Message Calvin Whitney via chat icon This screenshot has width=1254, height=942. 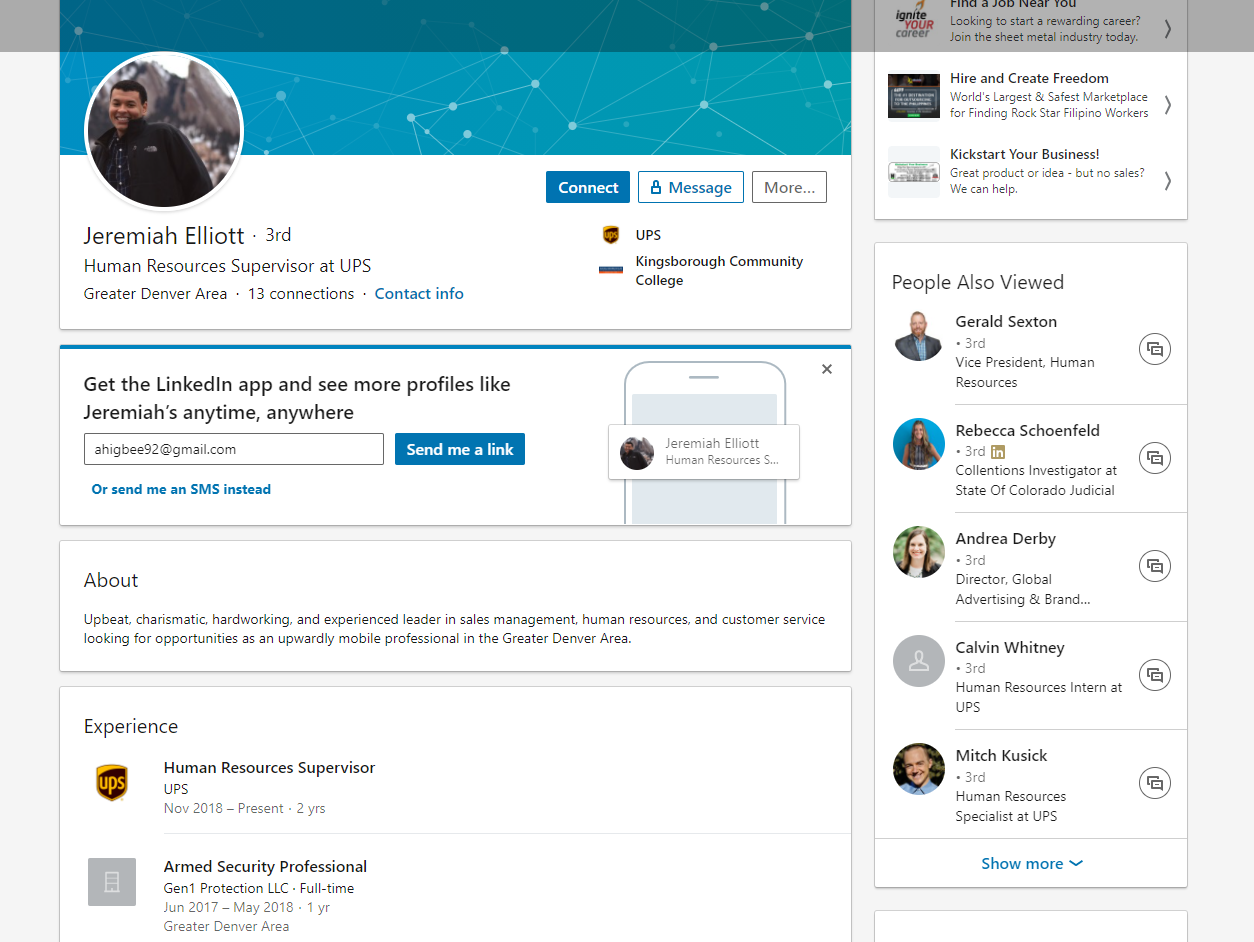(x=1155, y=675)
